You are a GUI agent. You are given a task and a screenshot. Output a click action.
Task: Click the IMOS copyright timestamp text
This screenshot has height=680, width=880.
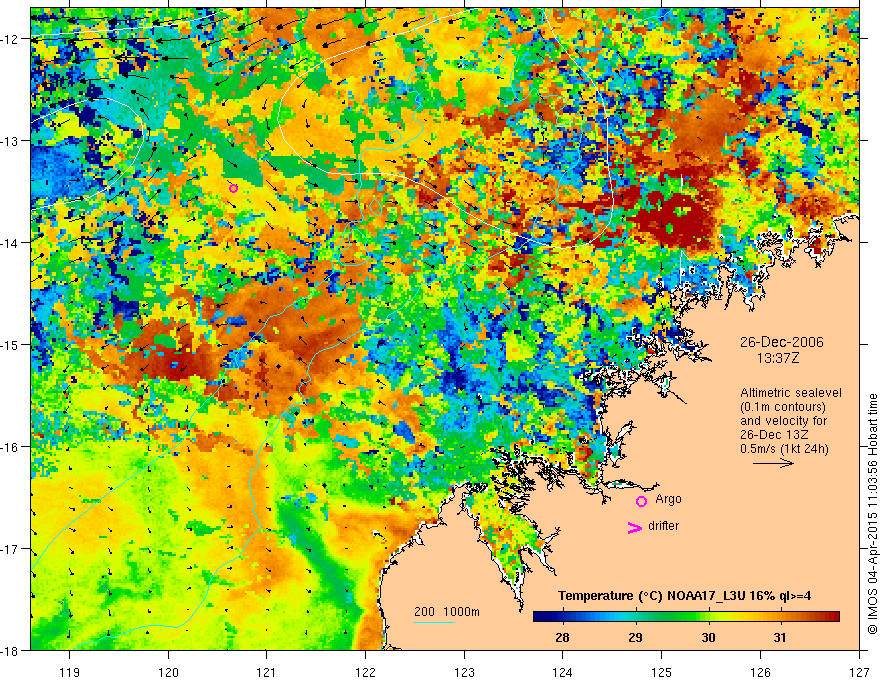coord(873,515)
